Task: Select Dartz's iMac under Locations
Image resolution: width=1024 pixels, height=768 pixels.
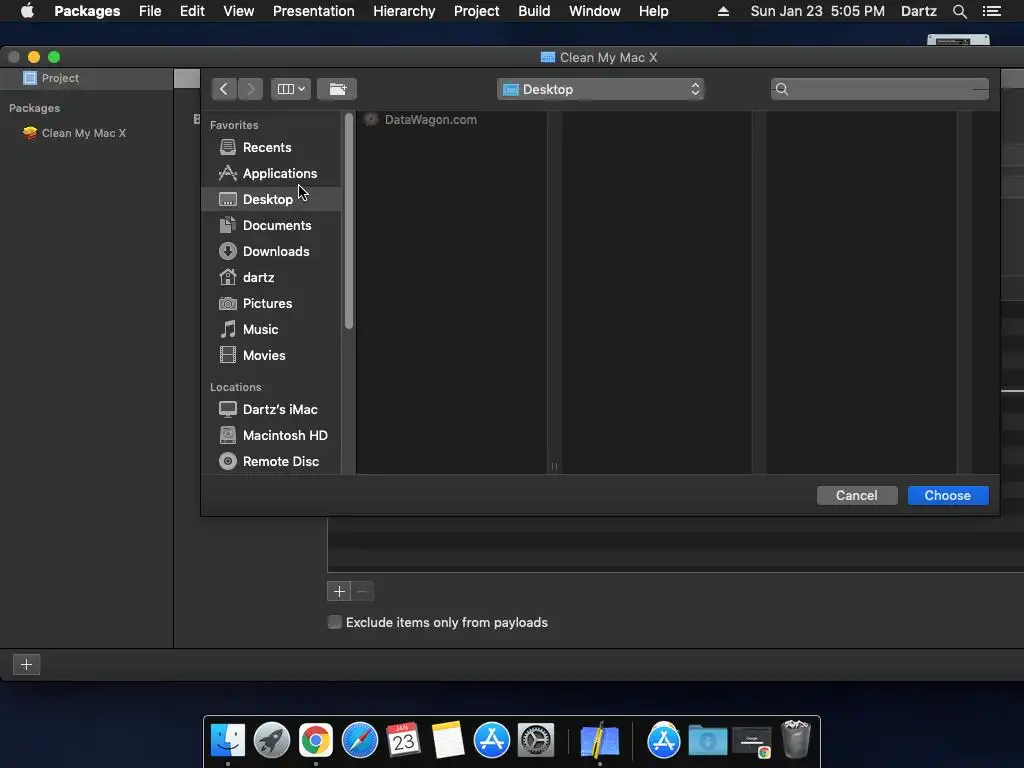Action: click(x=270, y=409)
